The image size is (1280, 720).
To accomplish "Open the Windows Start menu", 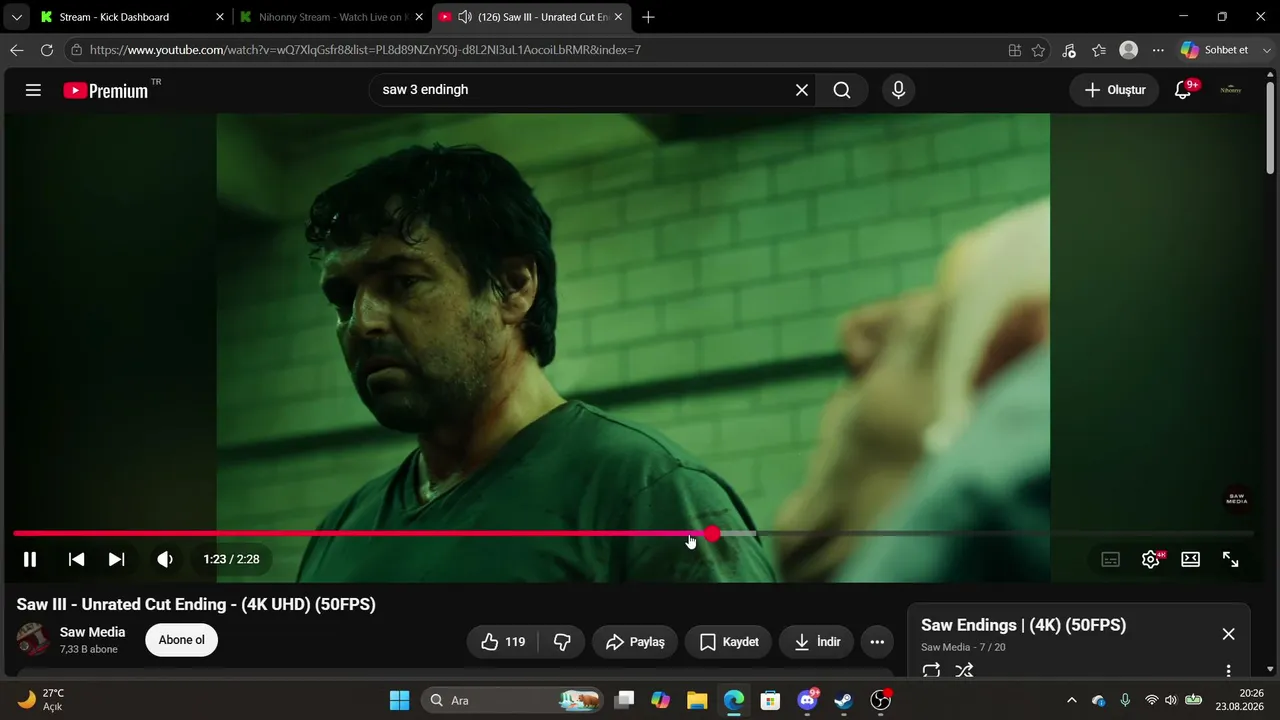I will (399, 700).
